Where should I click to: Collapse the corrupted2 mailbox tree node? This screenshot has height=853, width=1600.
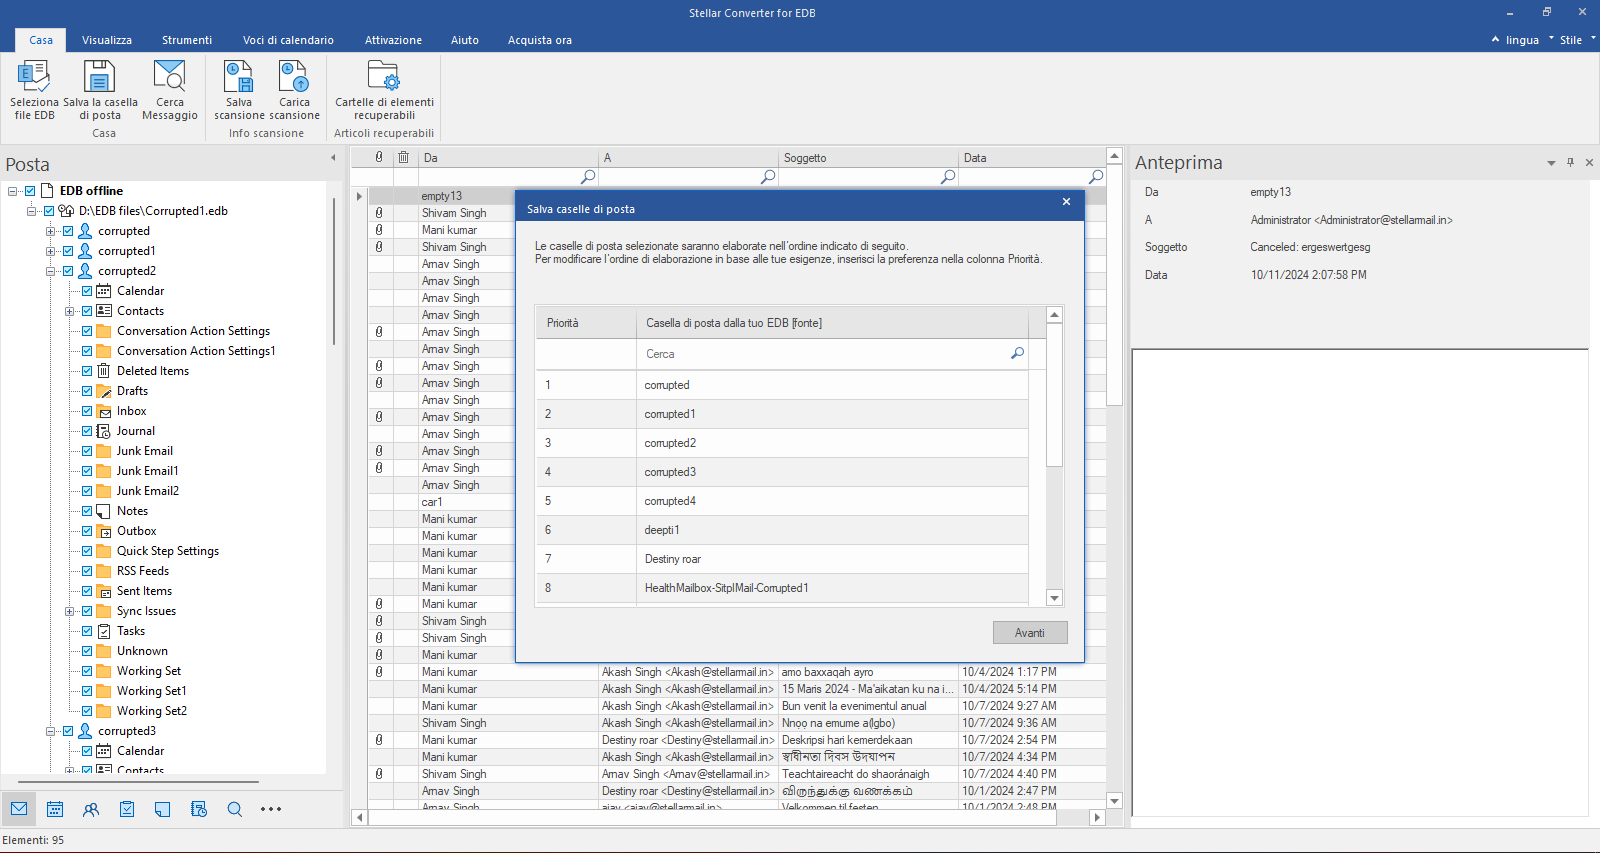click(x=50, y=271)
